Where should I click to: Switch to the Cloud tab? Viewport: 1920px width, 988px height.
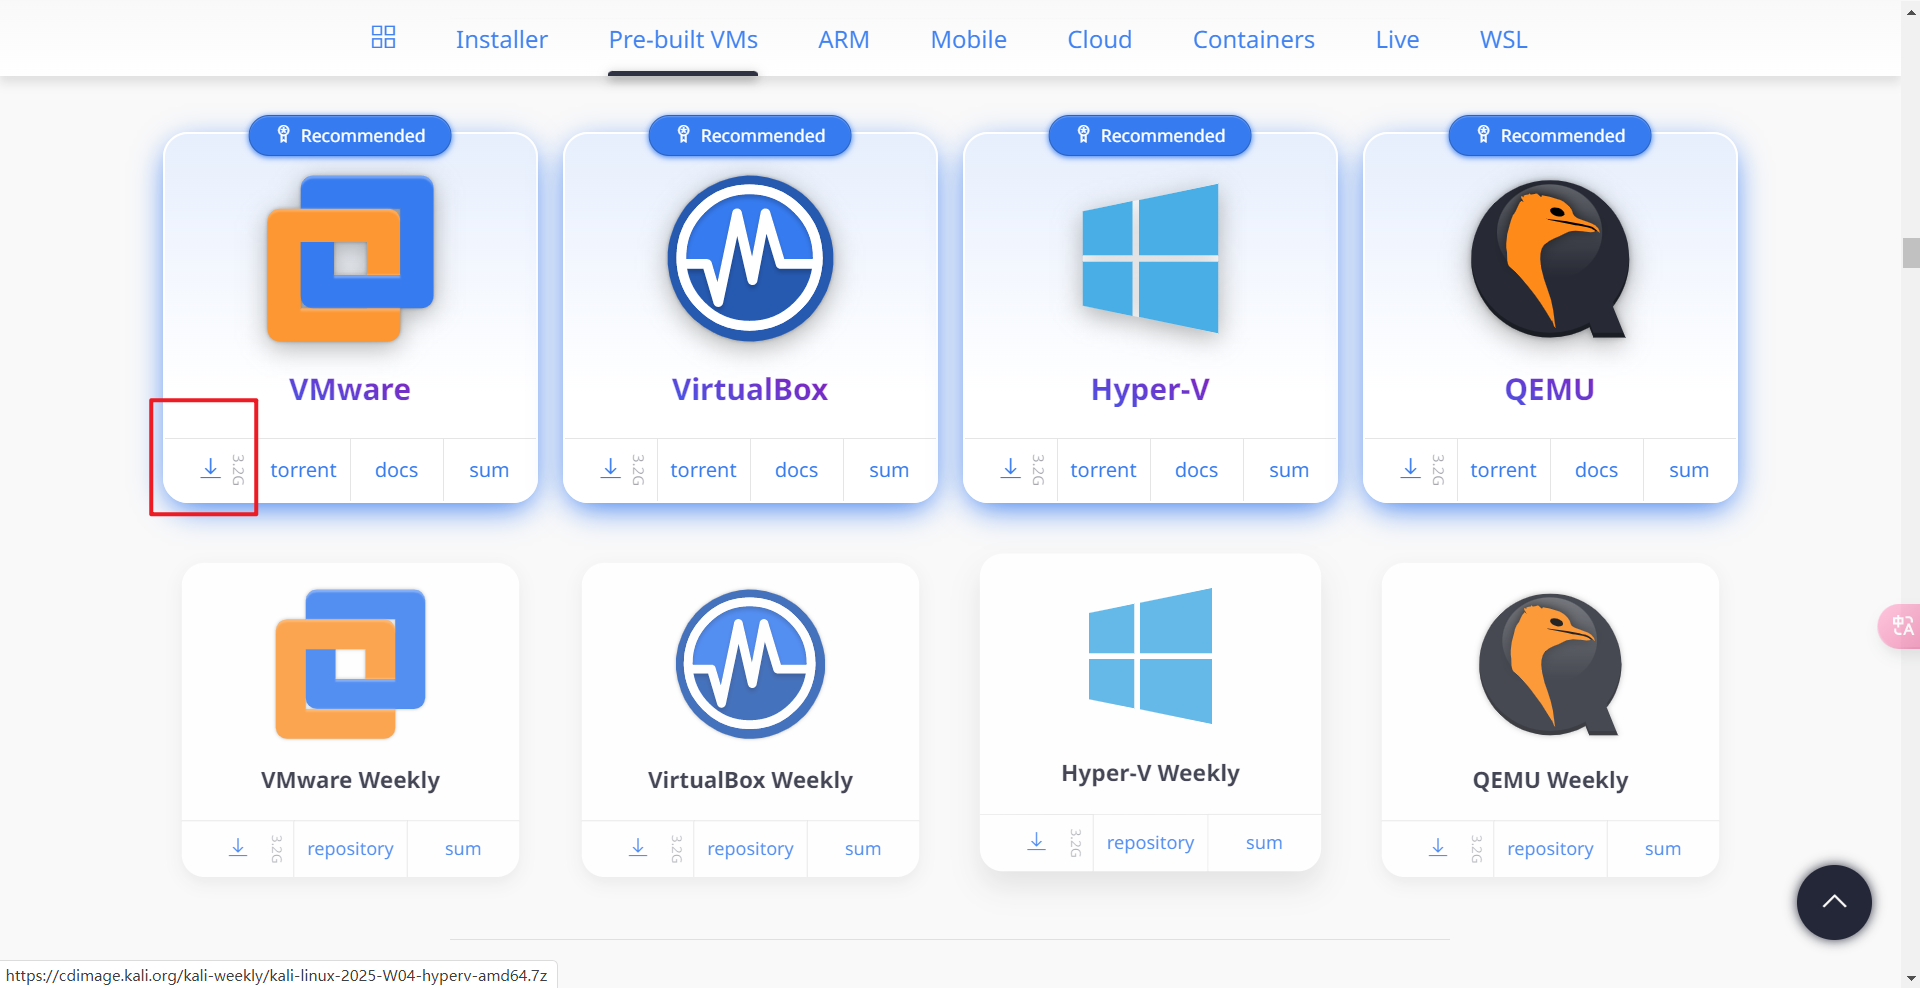1100,39
